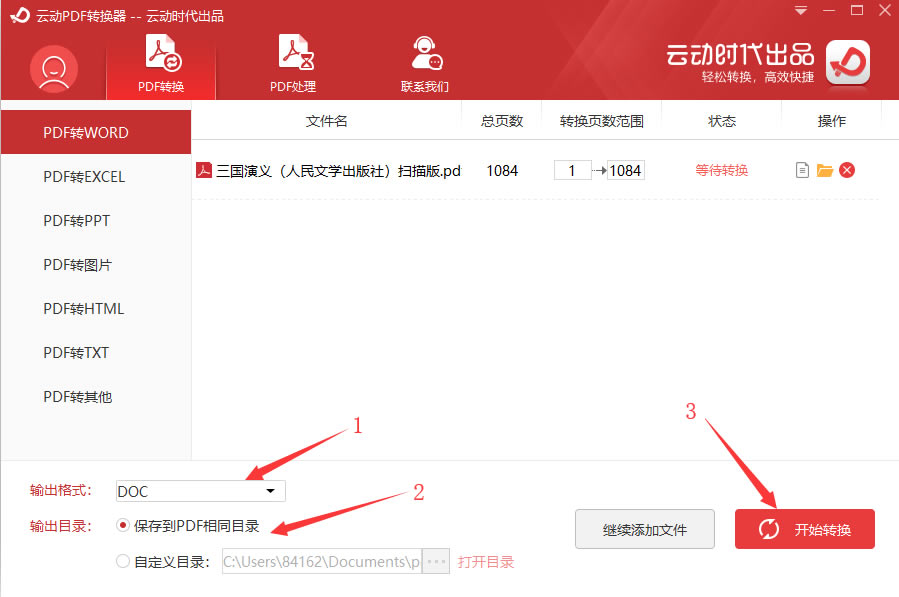Click the PDF file icon beside 三国演义 filename
This screenshot has width=899, height=597.
pyautogui.click(x=201, y=170)
